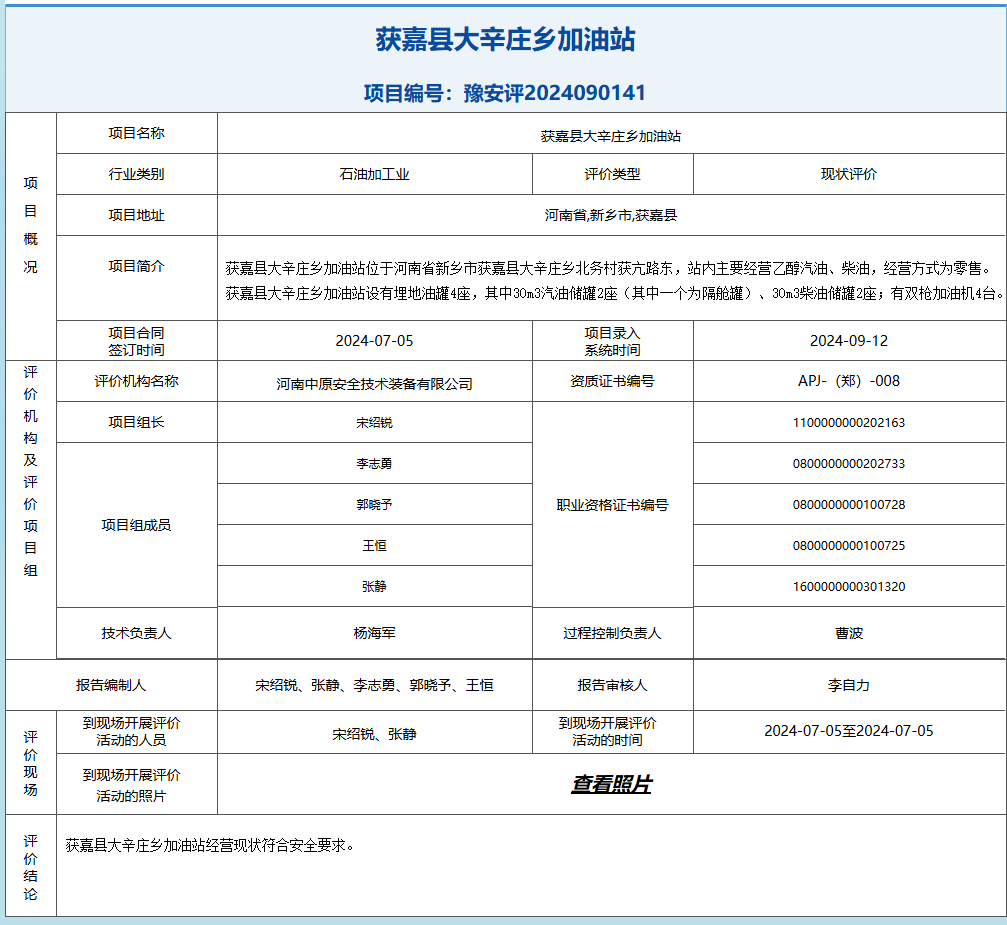
Task: Click member name 张静 in team list
Action: (x=374, y=586)
